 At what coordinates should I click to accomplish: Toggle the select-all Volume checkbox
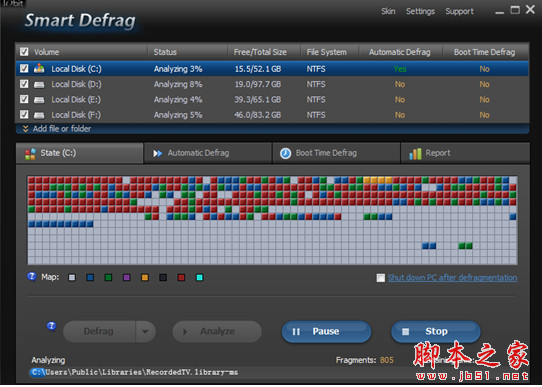pyautogui.click(x=24, y=52)
